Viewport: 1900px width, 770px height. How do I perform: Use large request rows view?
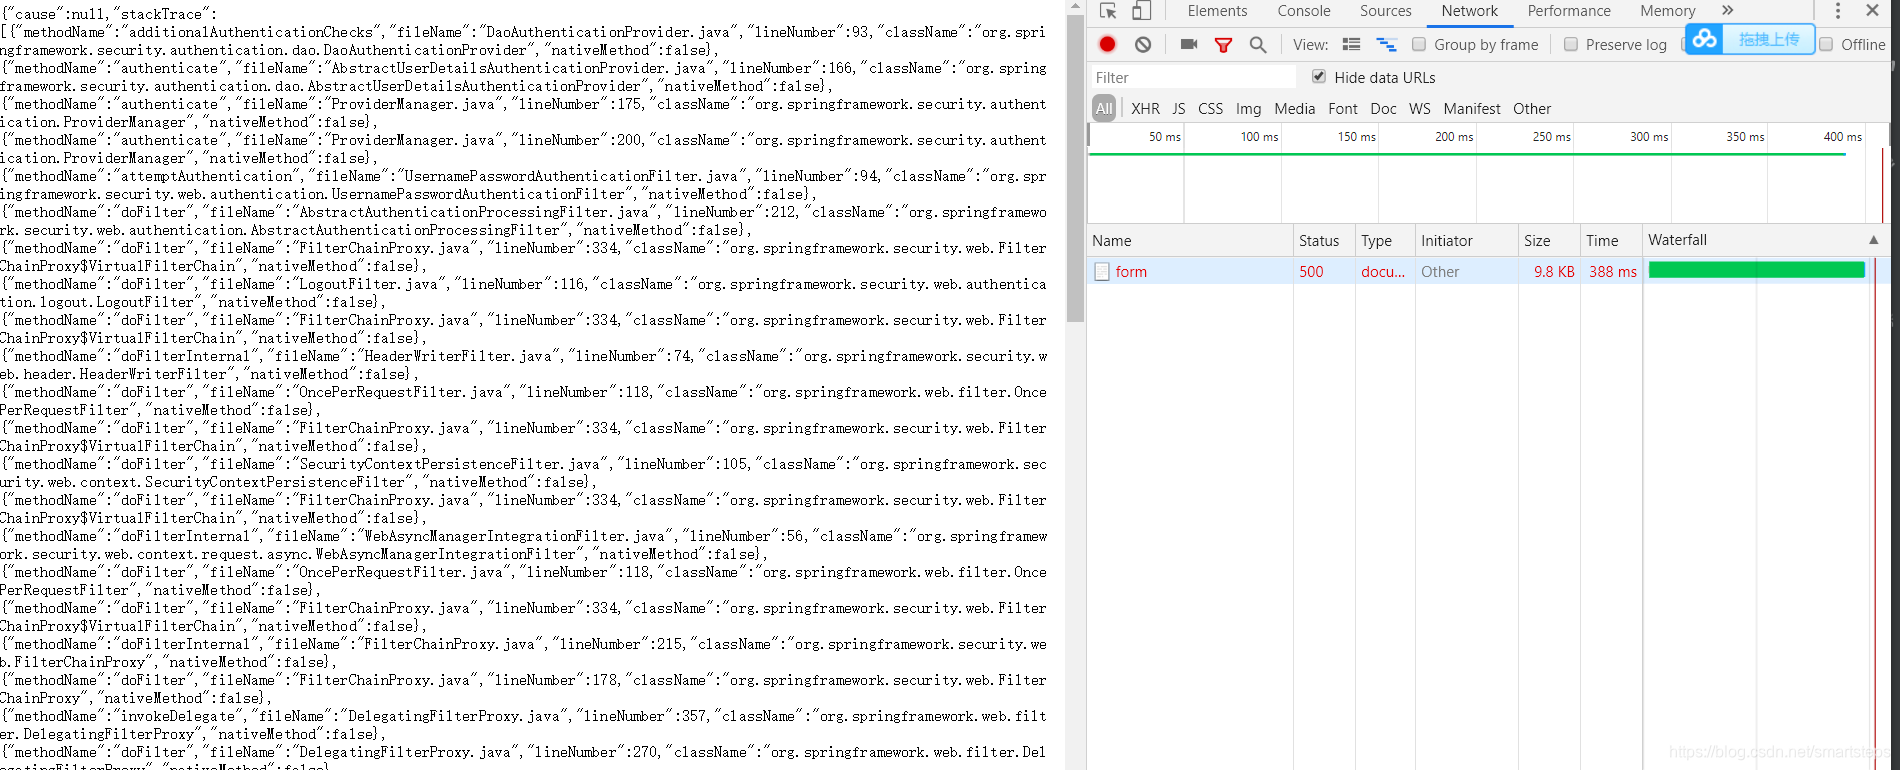click(1351, 44)
